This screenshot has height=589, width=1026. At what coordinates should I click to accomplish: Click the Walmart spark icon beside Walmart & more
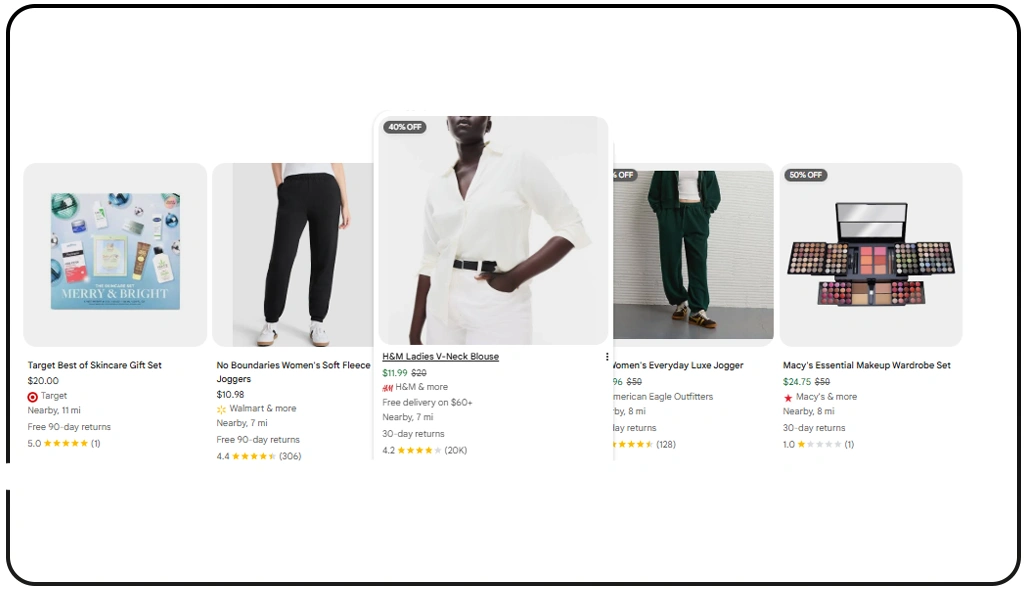(222, 408)
